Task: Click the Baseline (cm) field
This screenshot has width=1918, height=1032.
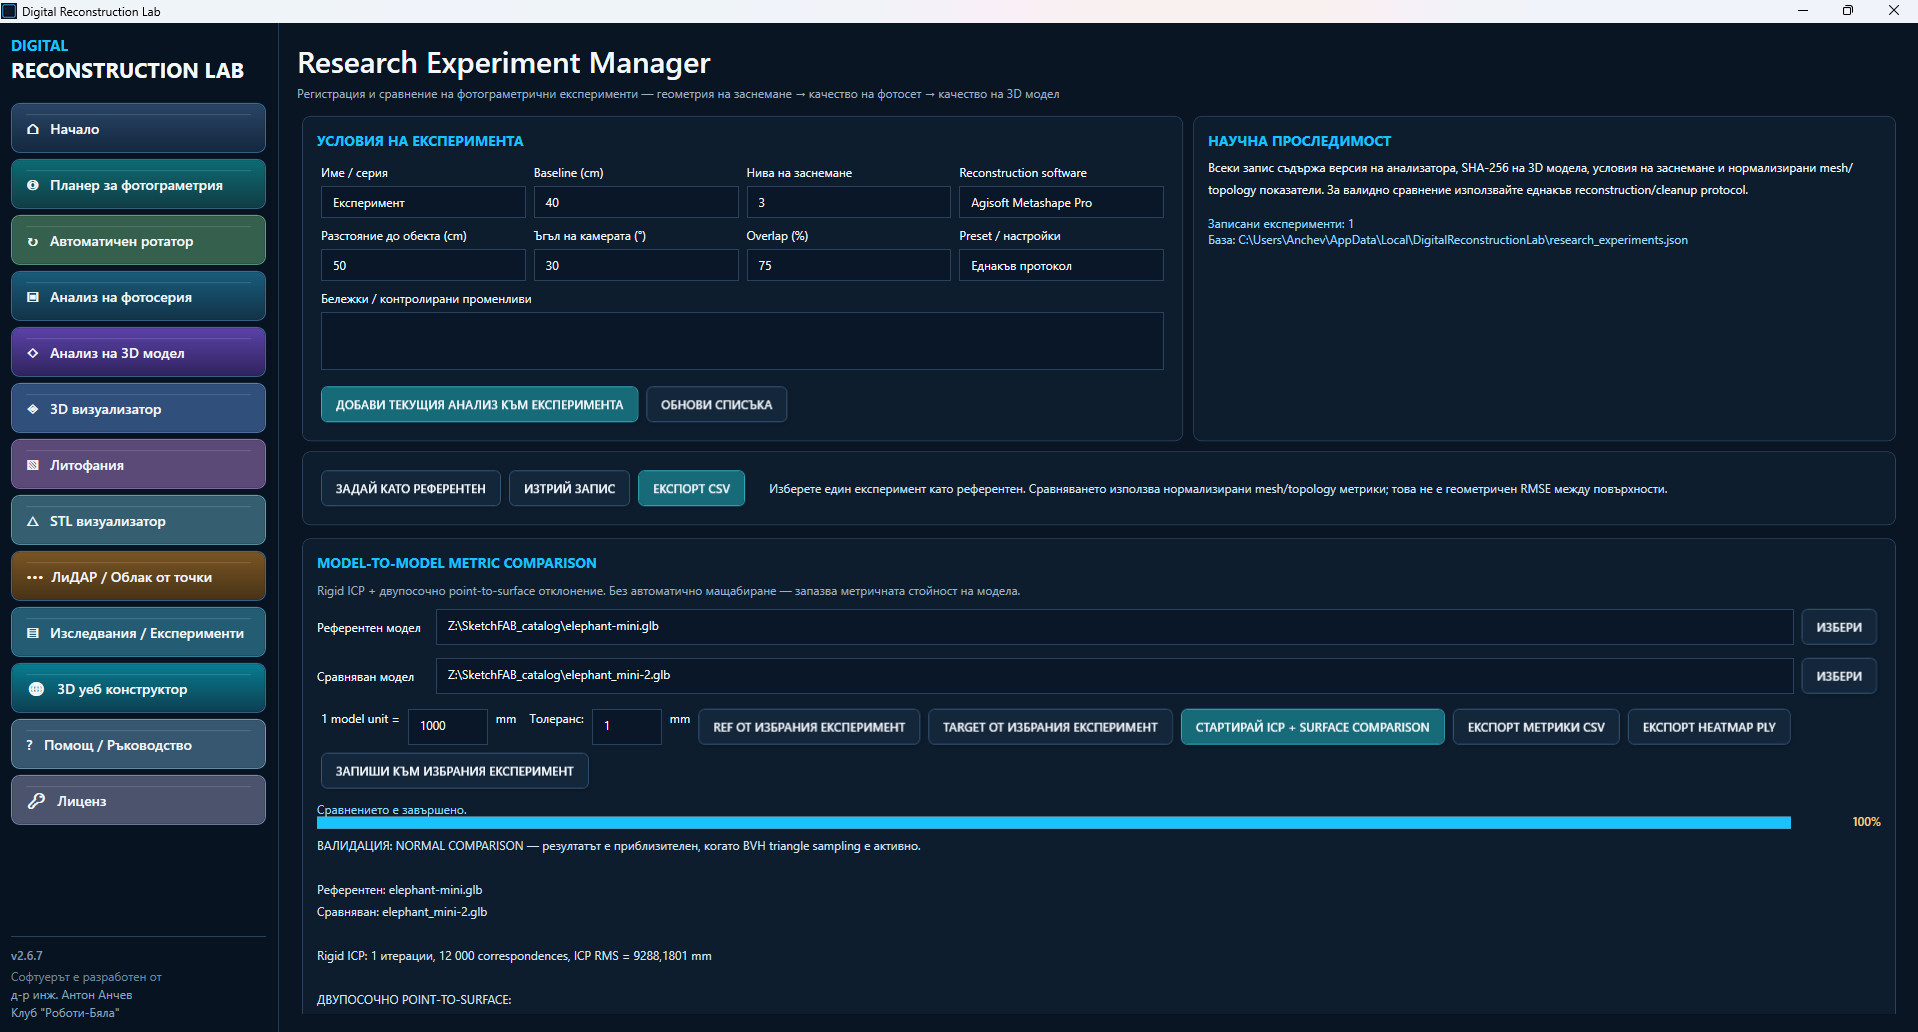Action: tap(636, 202)
